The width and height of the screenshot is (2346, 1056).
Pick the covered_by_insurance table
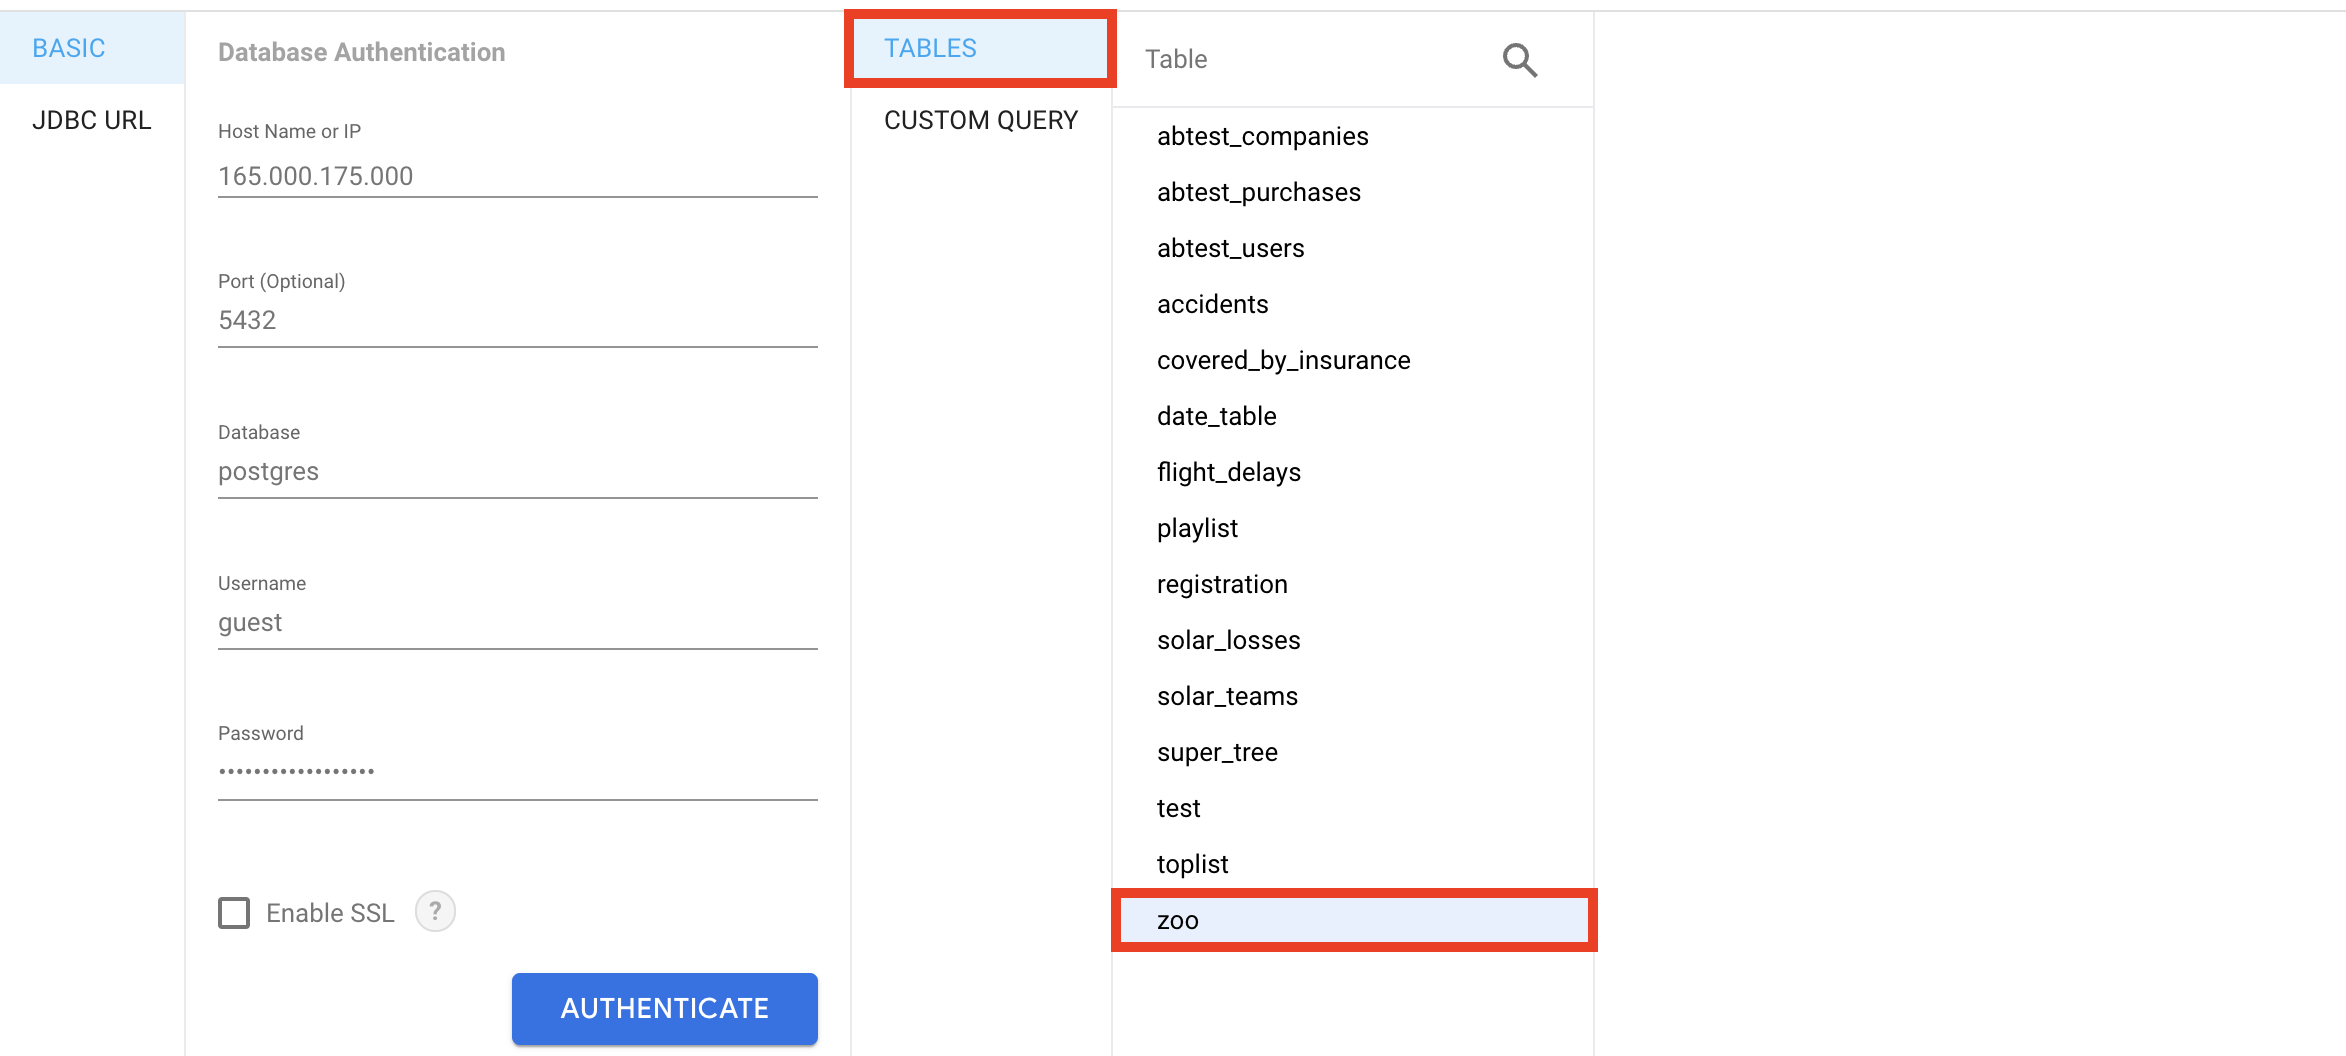[1284, 360]
